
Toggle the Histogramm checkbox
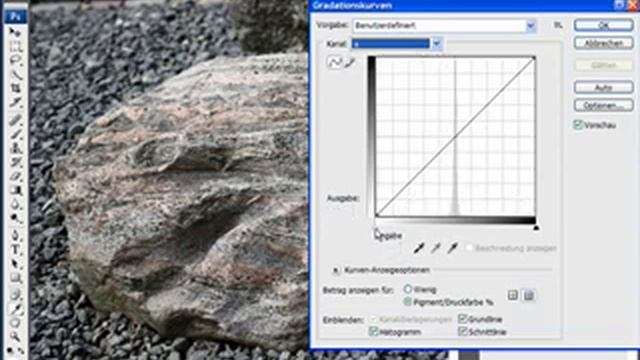coord(373,331)
